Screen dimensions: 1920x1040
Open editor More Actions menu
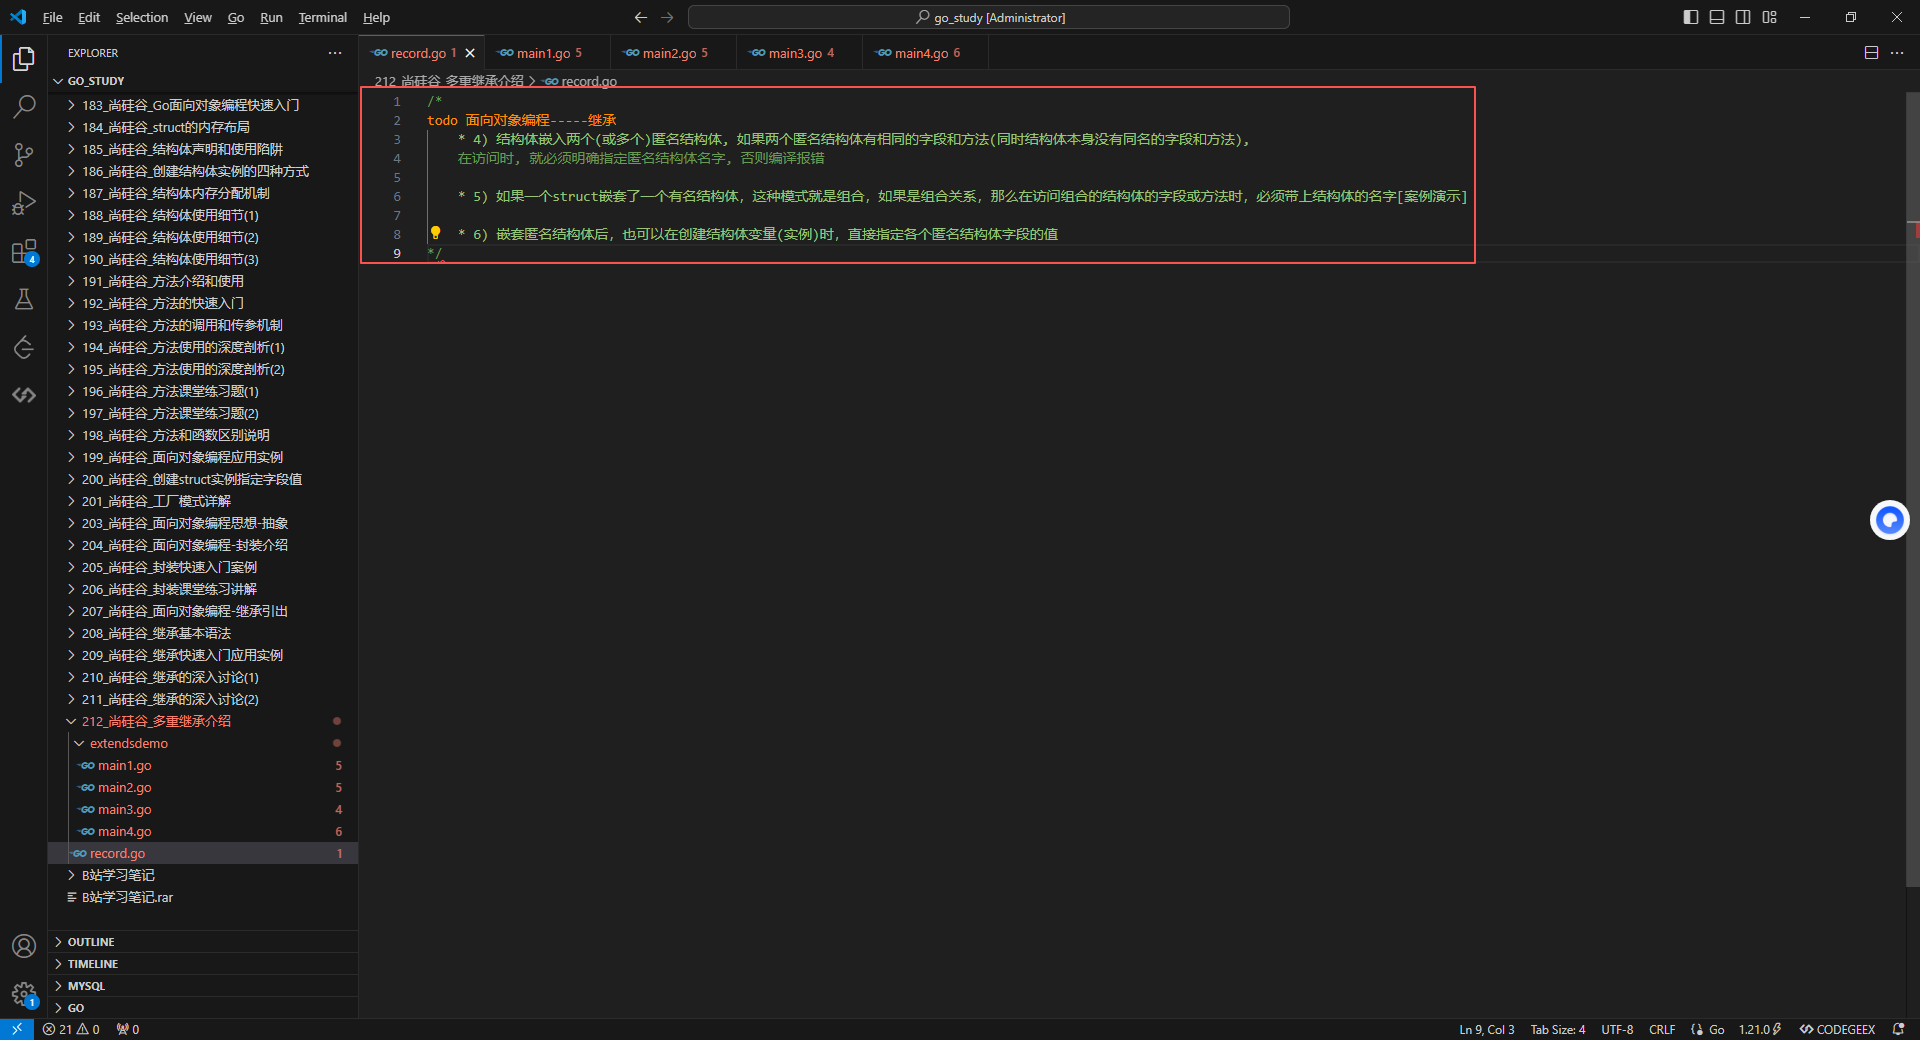click(x=1897, y=53)
